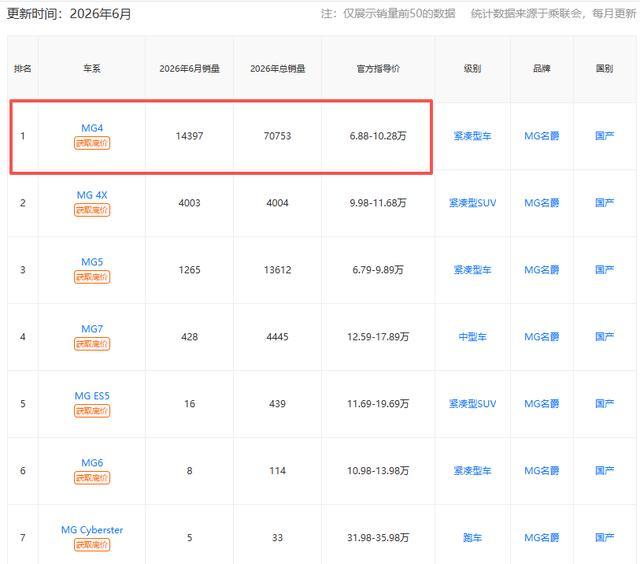Open 国产 origin link in MG5 row
Screen dimensions: 640x564
[x=604, y=270]
